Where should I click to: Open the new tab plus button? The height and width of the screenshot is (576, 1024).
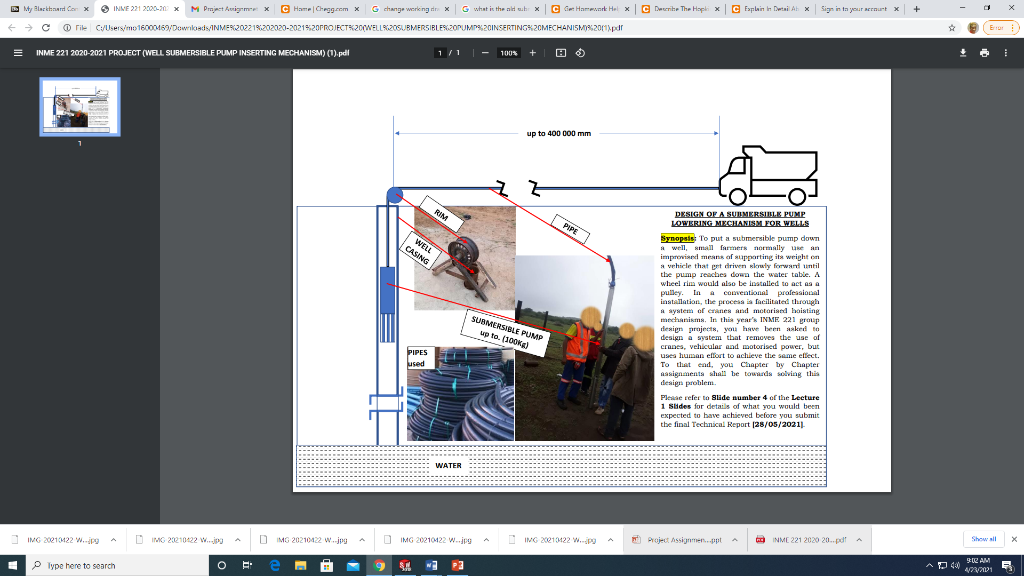point(915,9)
